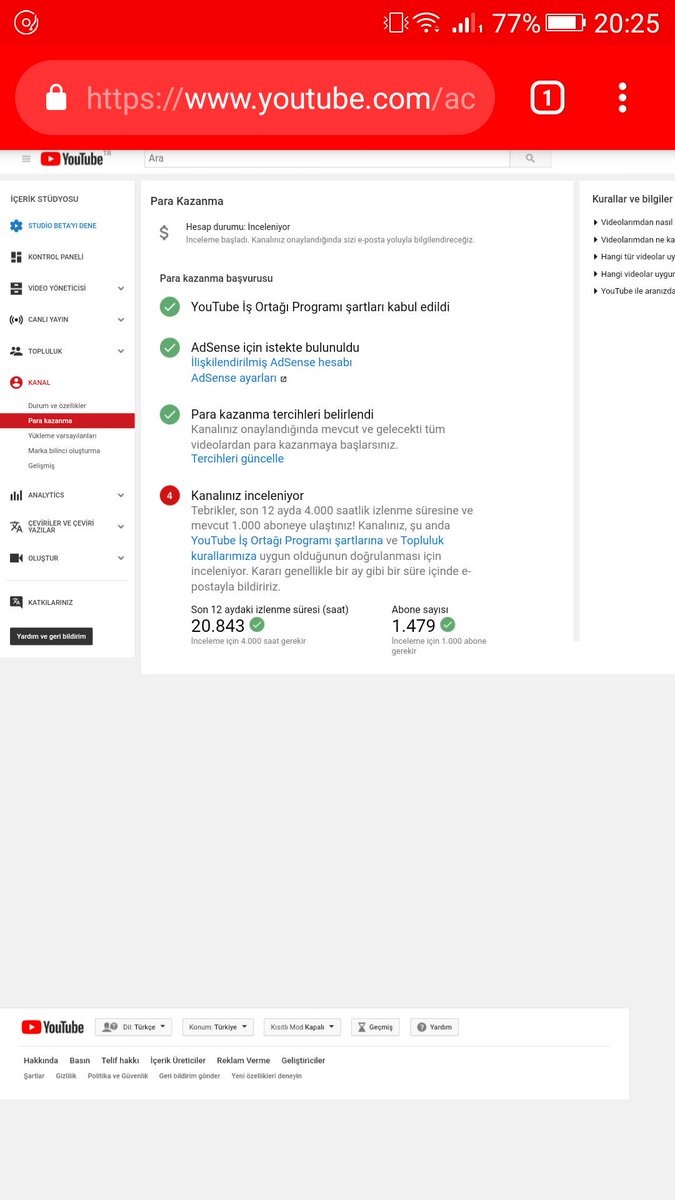Screen dimensions: 675x1200
Task: Go to the YouTube logo in the header
Action: pos(72,159)
